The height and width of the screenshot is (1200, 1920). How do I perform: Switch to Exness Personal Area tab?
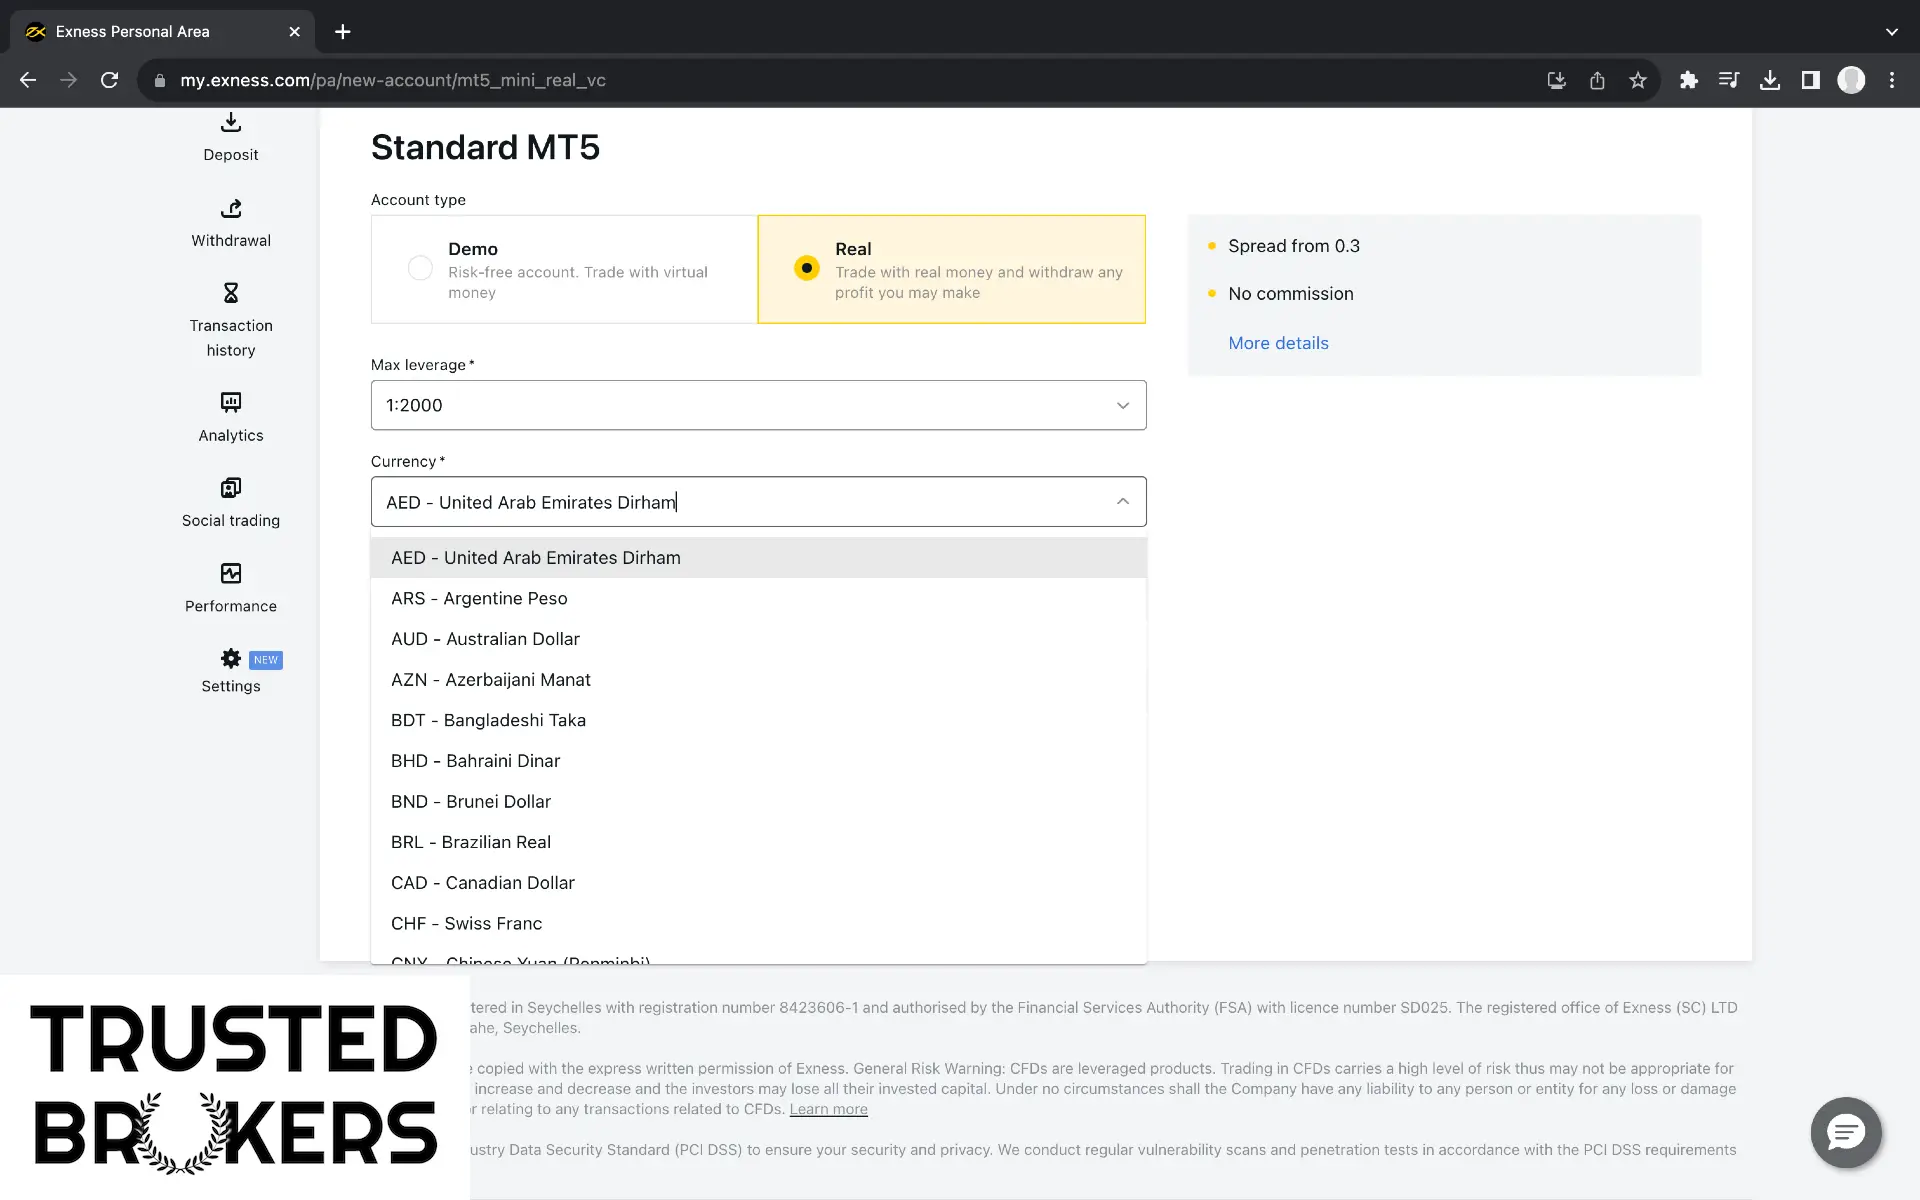coord(162,32)
